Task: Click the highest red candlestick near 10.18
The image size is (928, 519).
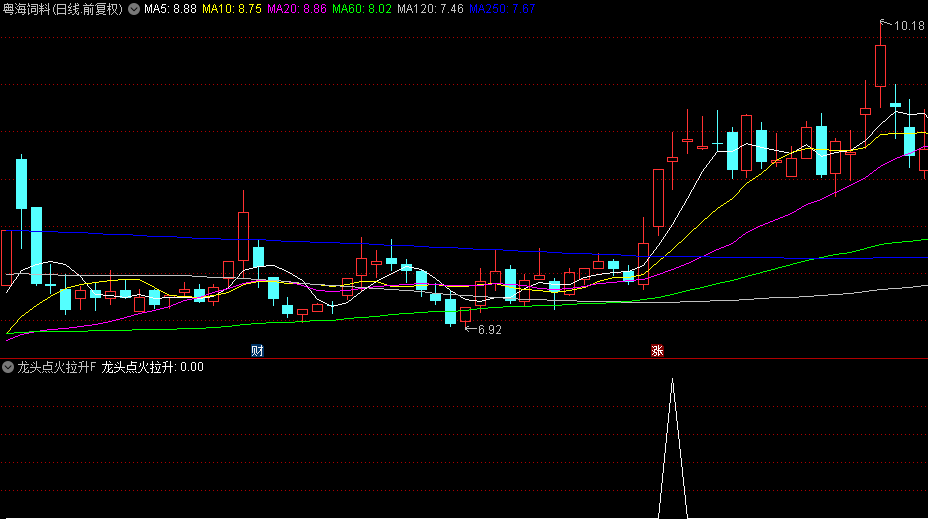Action: coord(880,65)
